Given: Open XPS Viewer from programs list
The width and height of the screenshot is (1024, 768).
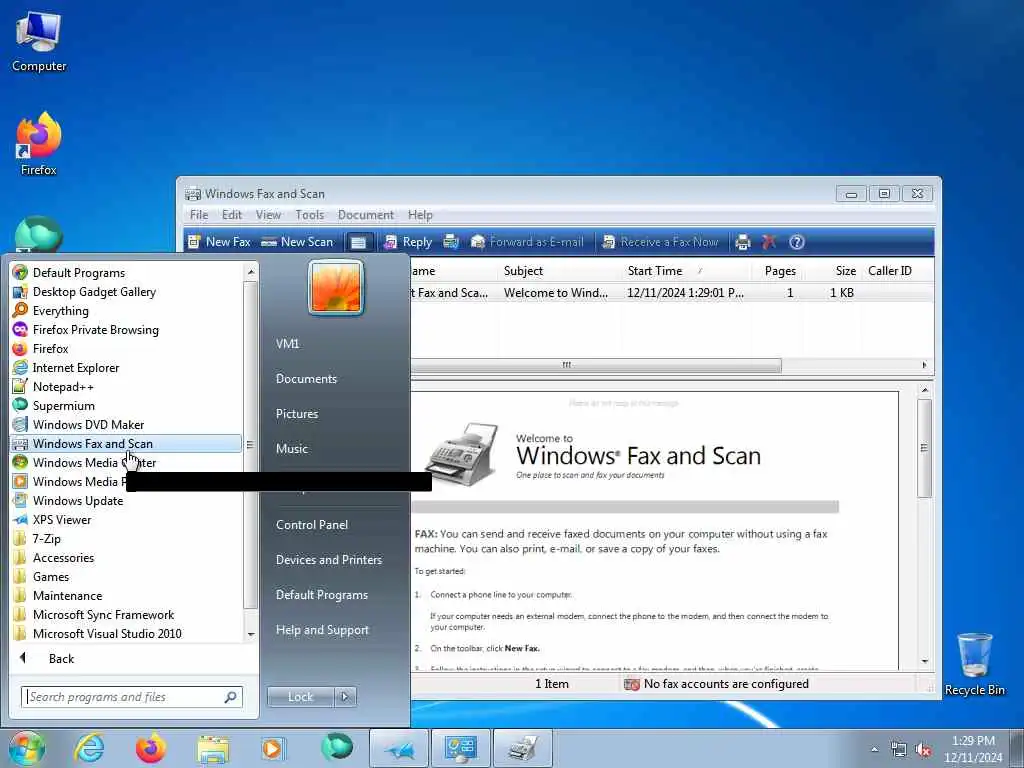Looking at the screenshot, I should pos(127,520).
